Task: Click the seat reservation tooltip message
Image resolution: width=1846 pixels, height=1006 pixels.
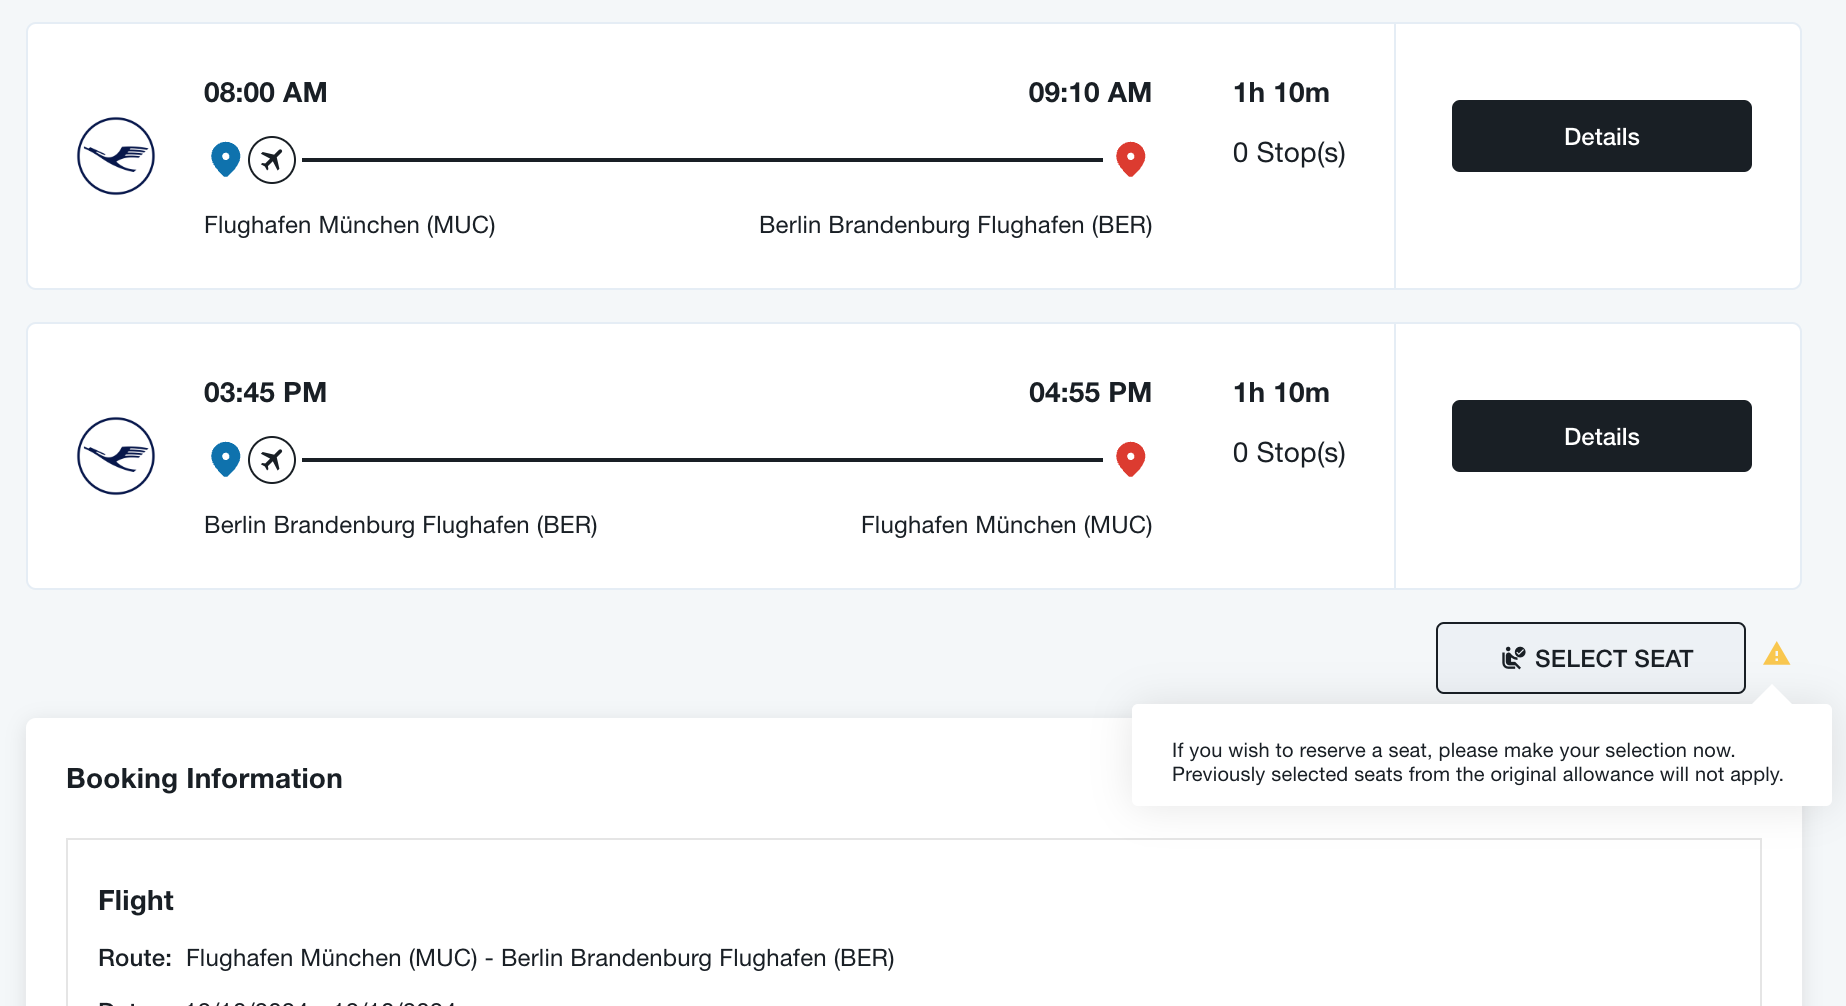Action: point(1477,762)
